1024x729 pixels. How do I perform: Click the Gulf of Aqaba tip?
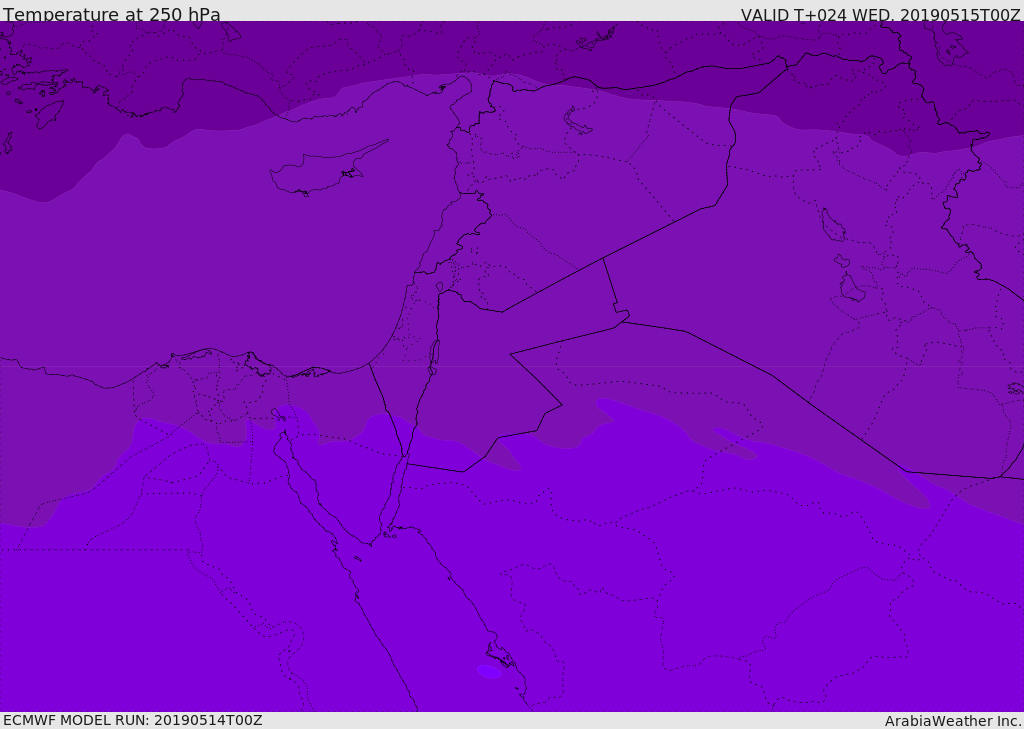406,460
